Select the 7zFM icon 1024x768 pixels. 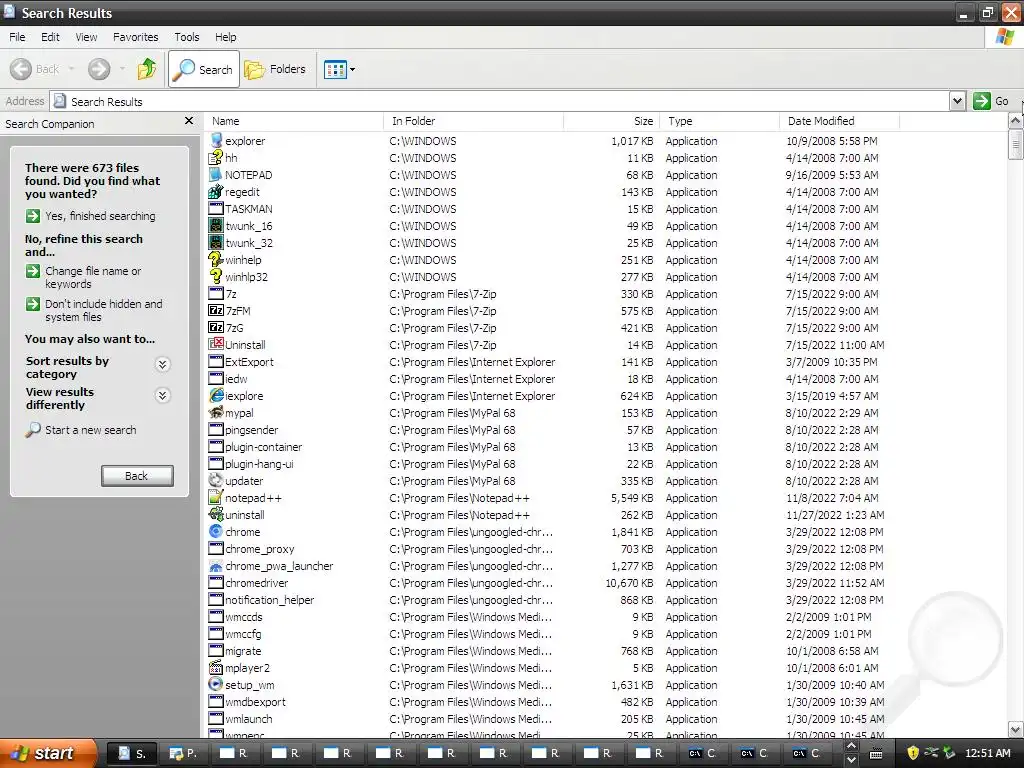point(216,310)
